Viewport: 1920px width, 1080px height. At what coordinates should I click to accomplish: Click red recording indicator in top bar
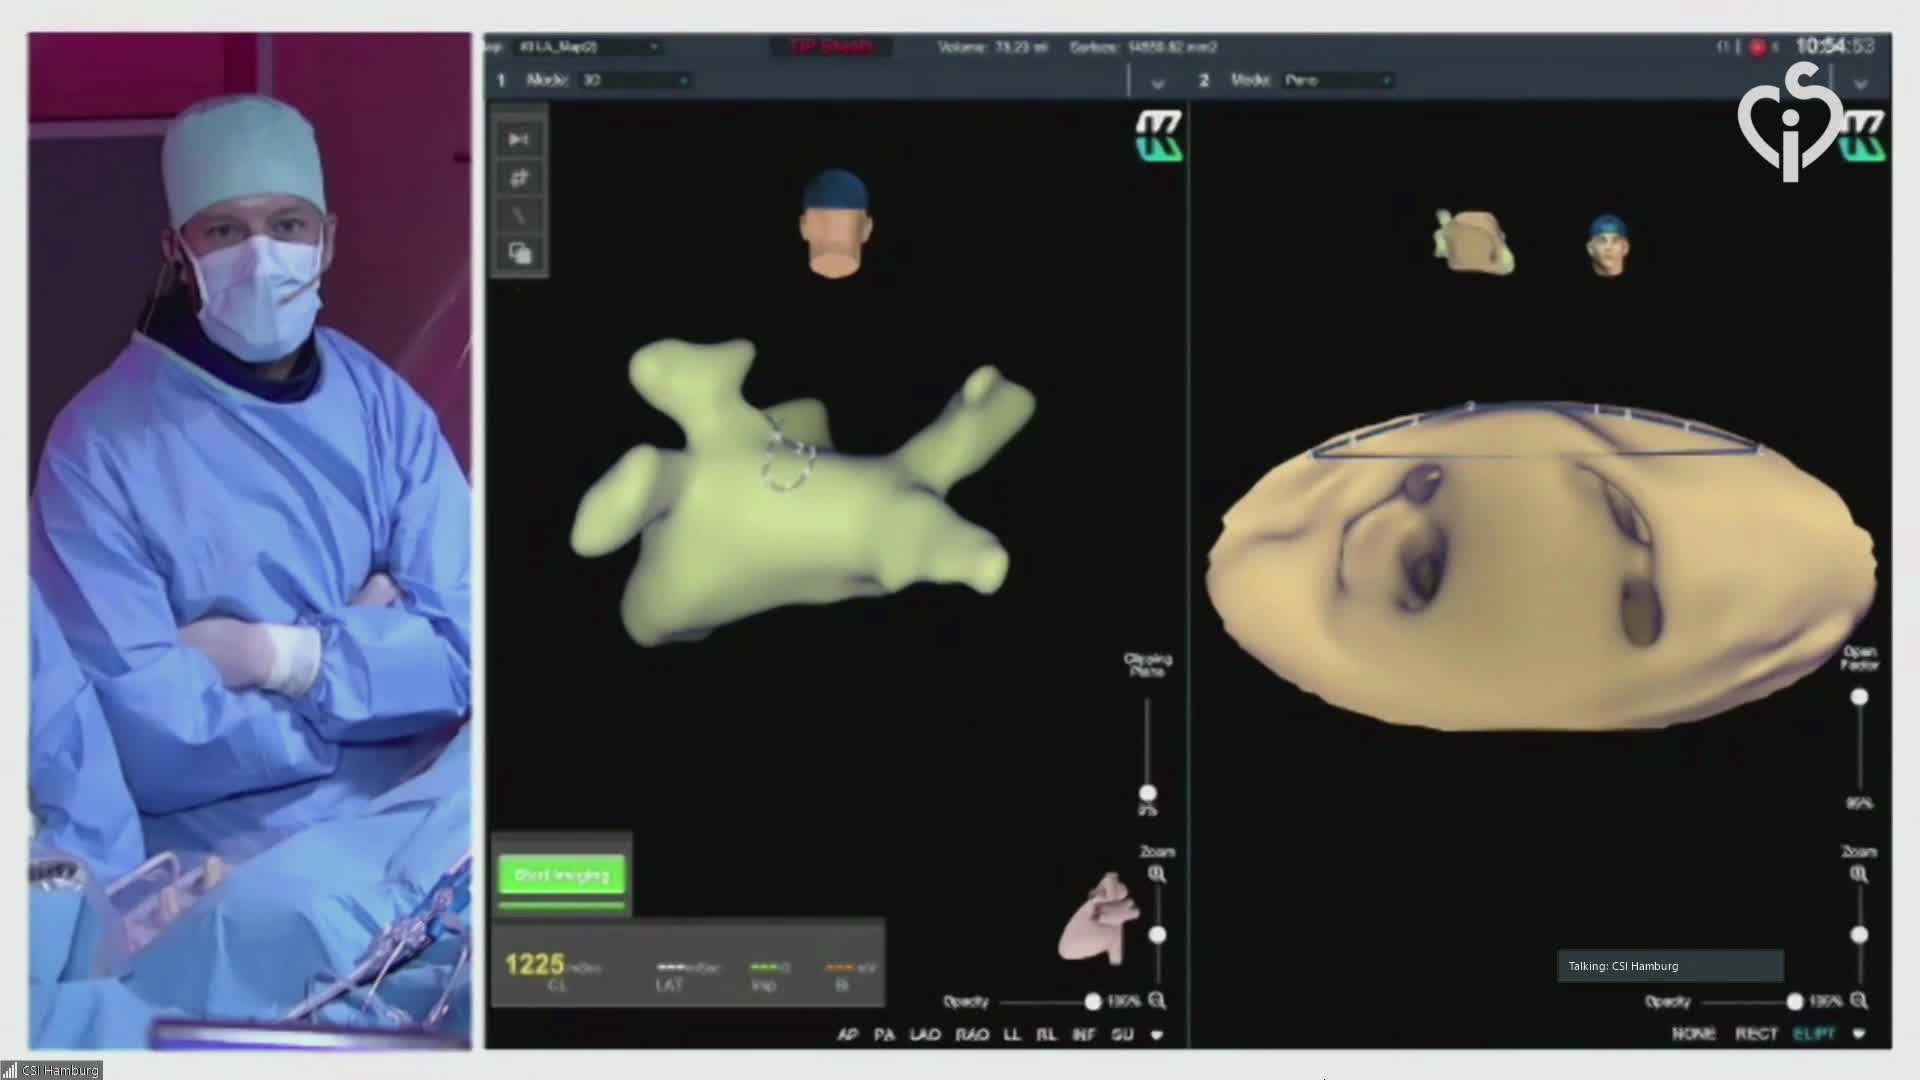(x=1757, y=47)
